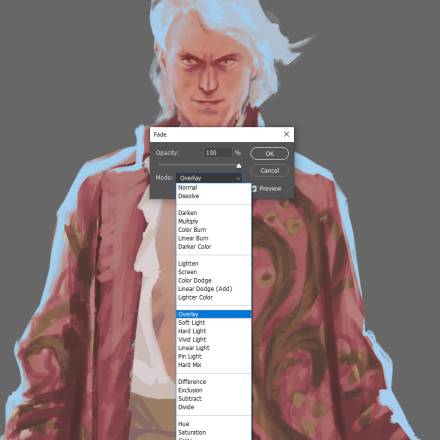Open the Mode dropdown showing Overlay
This screenshot has width=440, height=440.
[209, 178]
